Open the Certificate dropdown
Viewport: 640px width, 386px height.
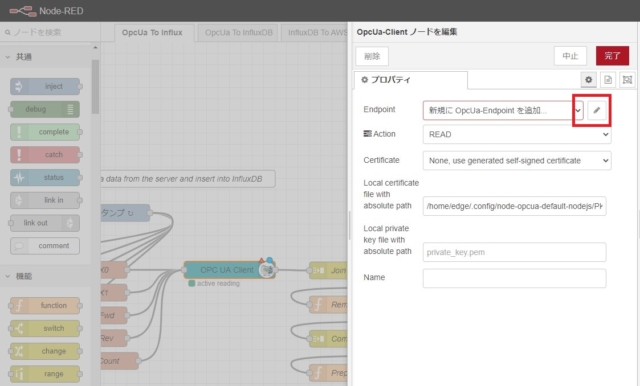[517, 161]
